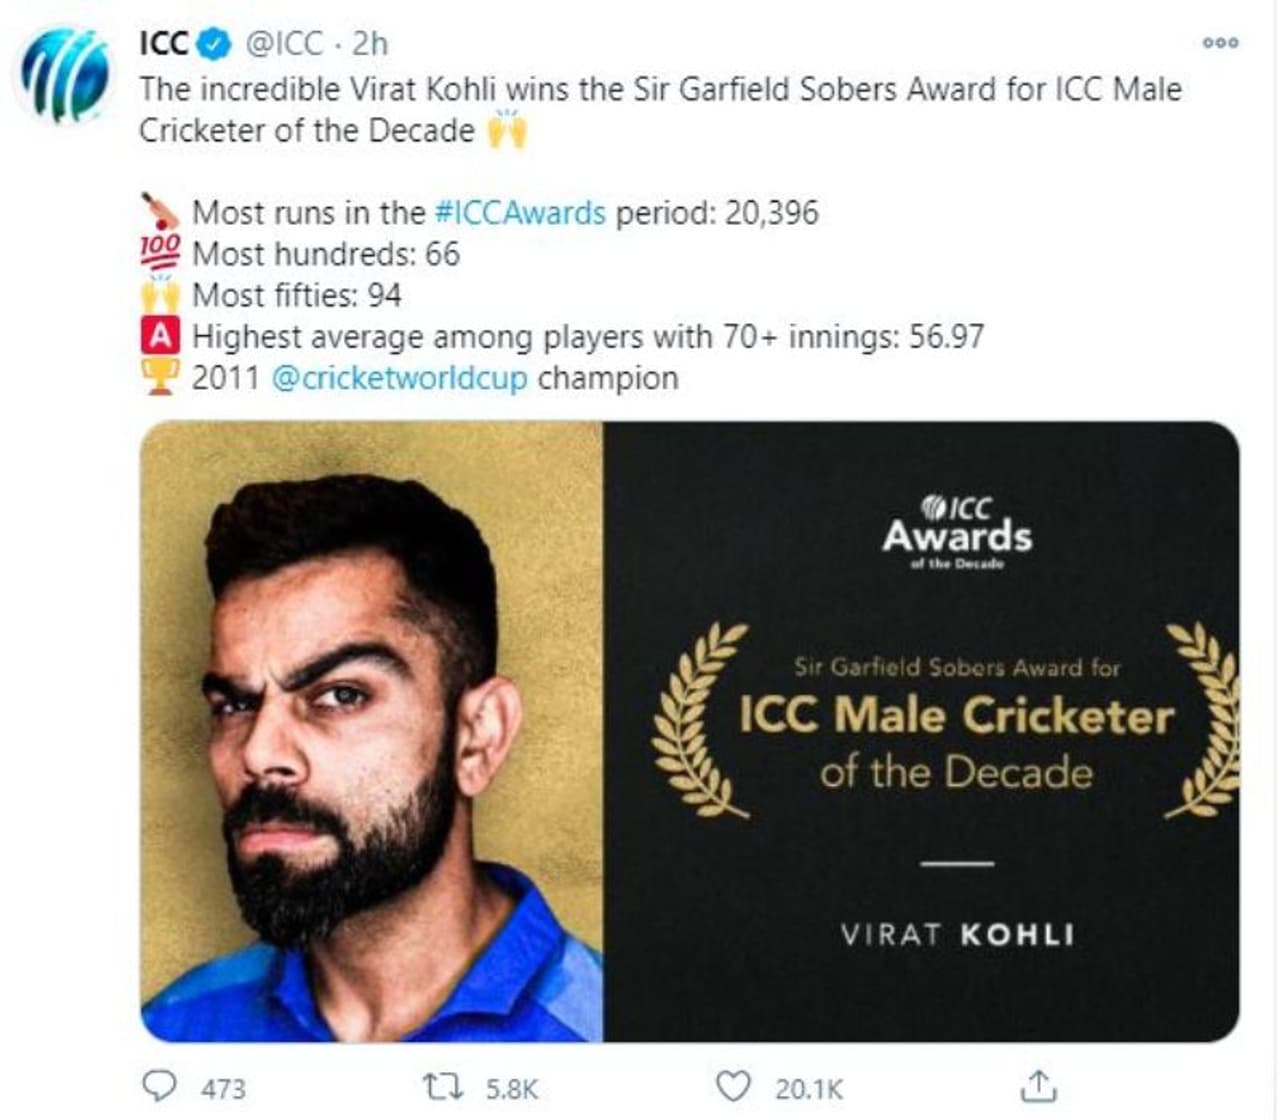Open the tweet's three-dot more options menu
This screenshot has height=1120, width=1280.
(1221, 43)
